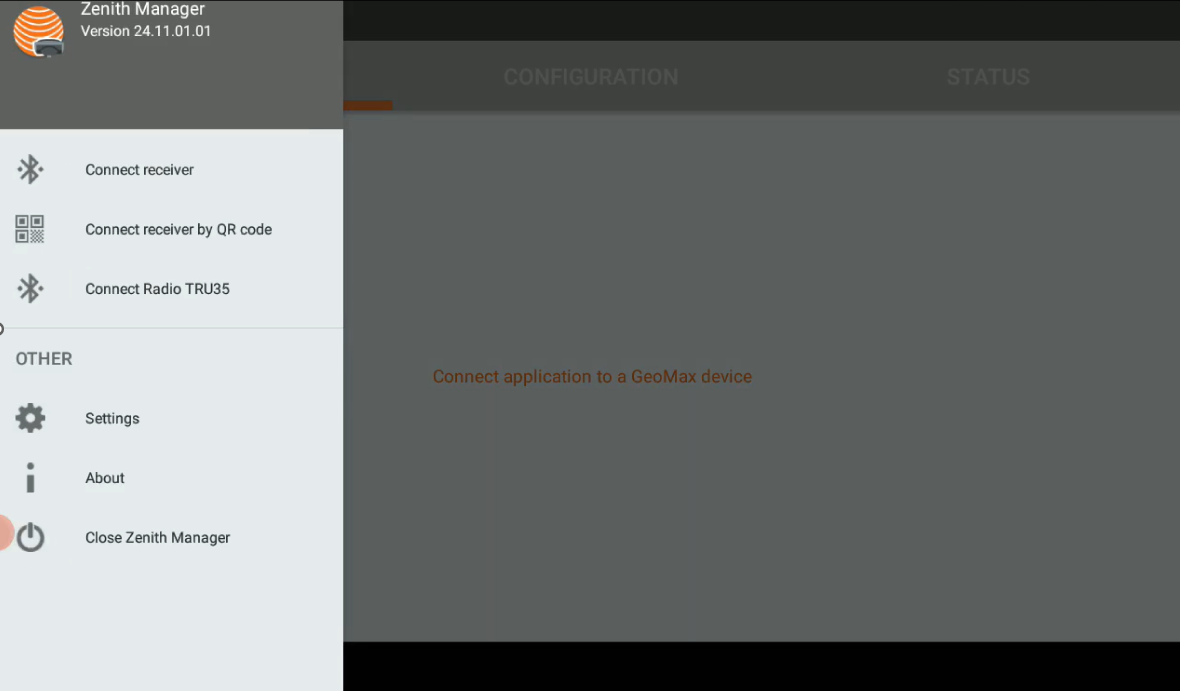
Task: Click the Zenith Manager title text
Action: click(x=142, y=10)
